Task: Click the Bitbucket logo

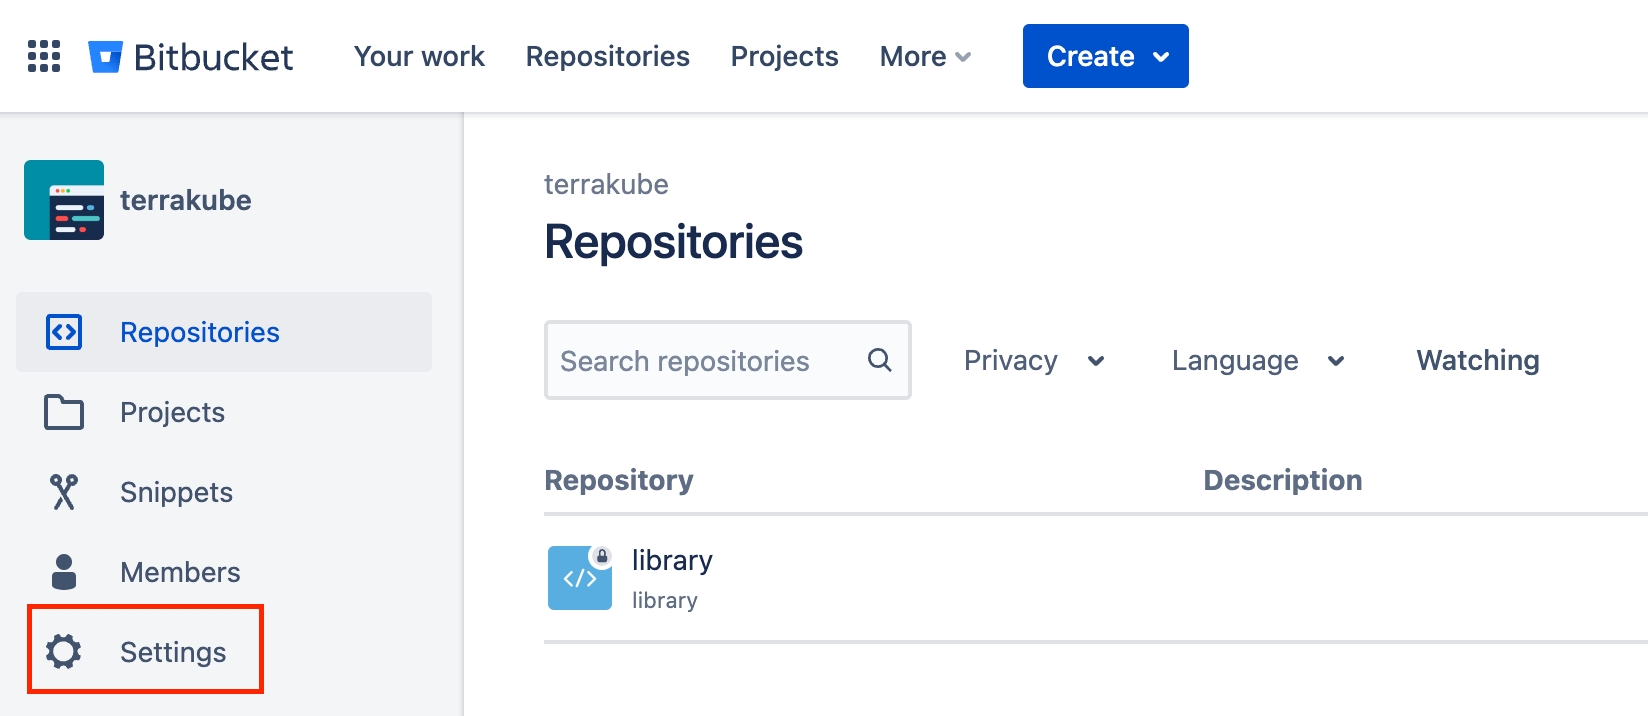Action: pos(191,57)
